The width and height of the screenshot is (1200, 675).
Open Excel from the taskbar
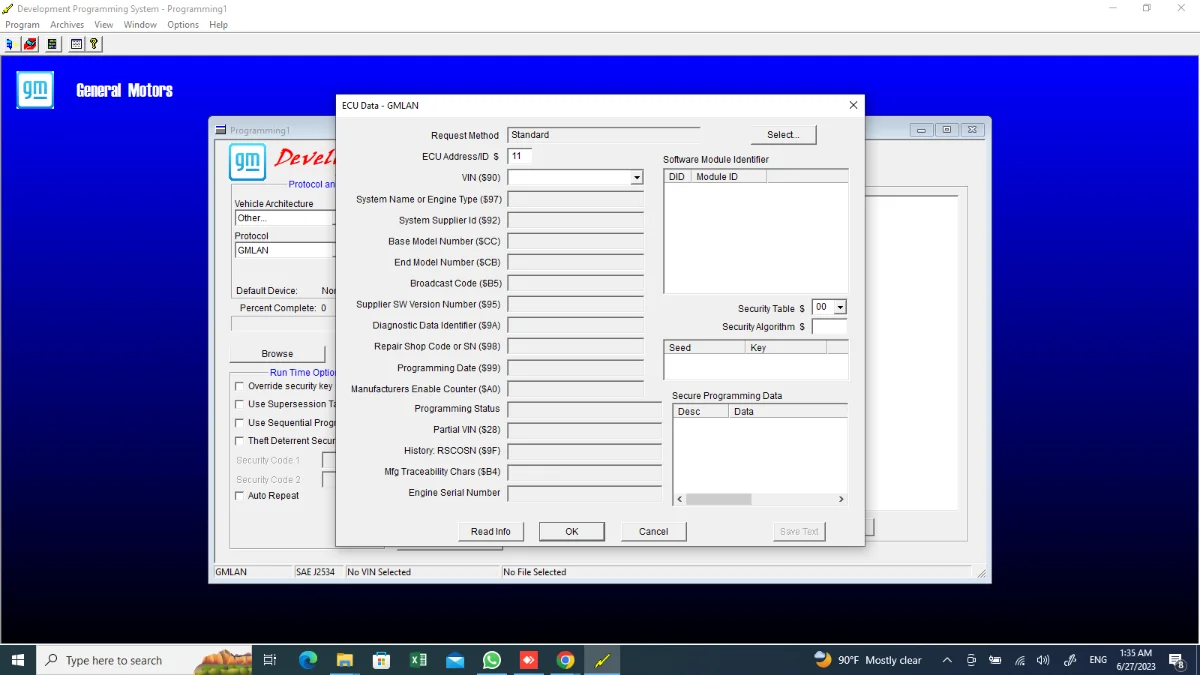point(419,660)
